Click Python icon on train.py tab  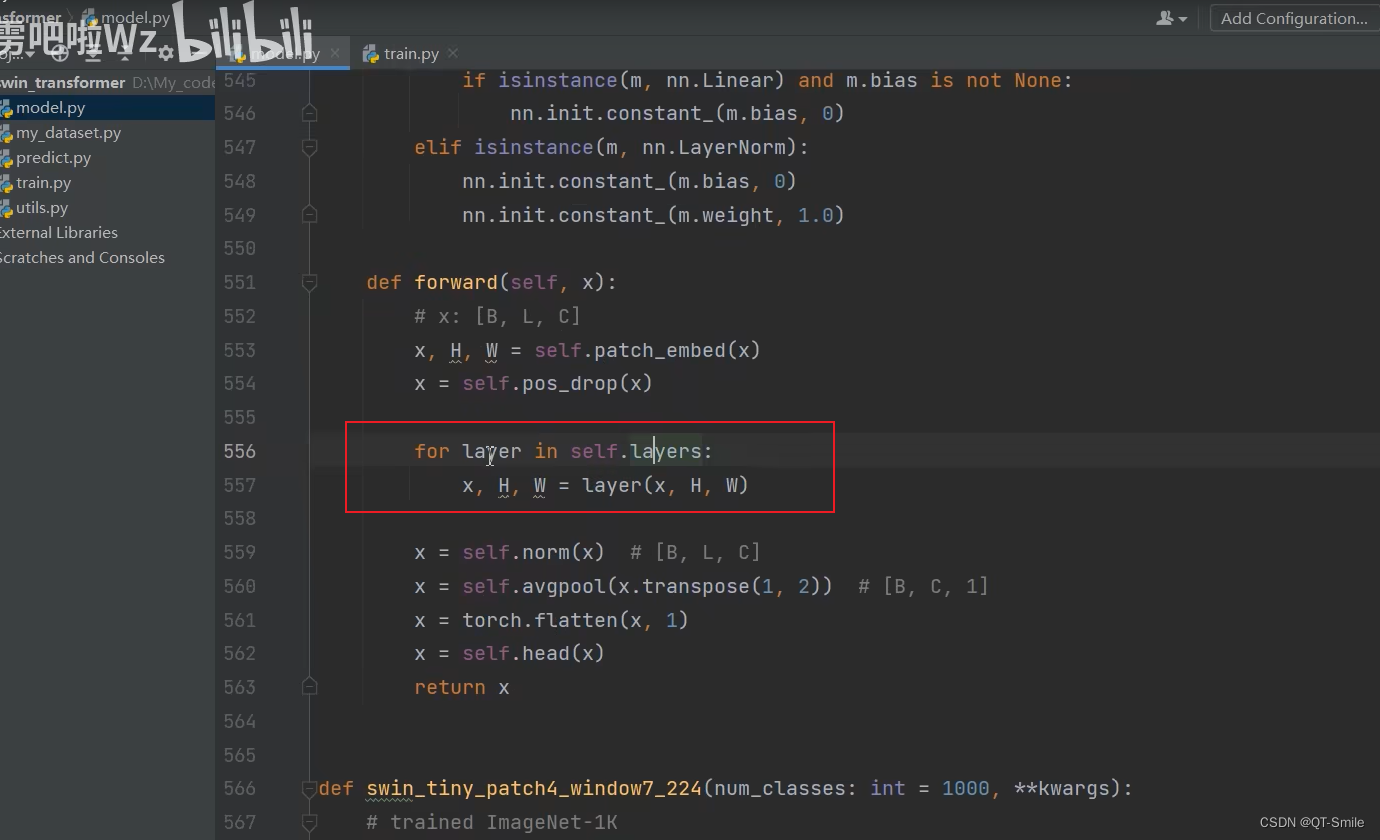pos(371,54)
